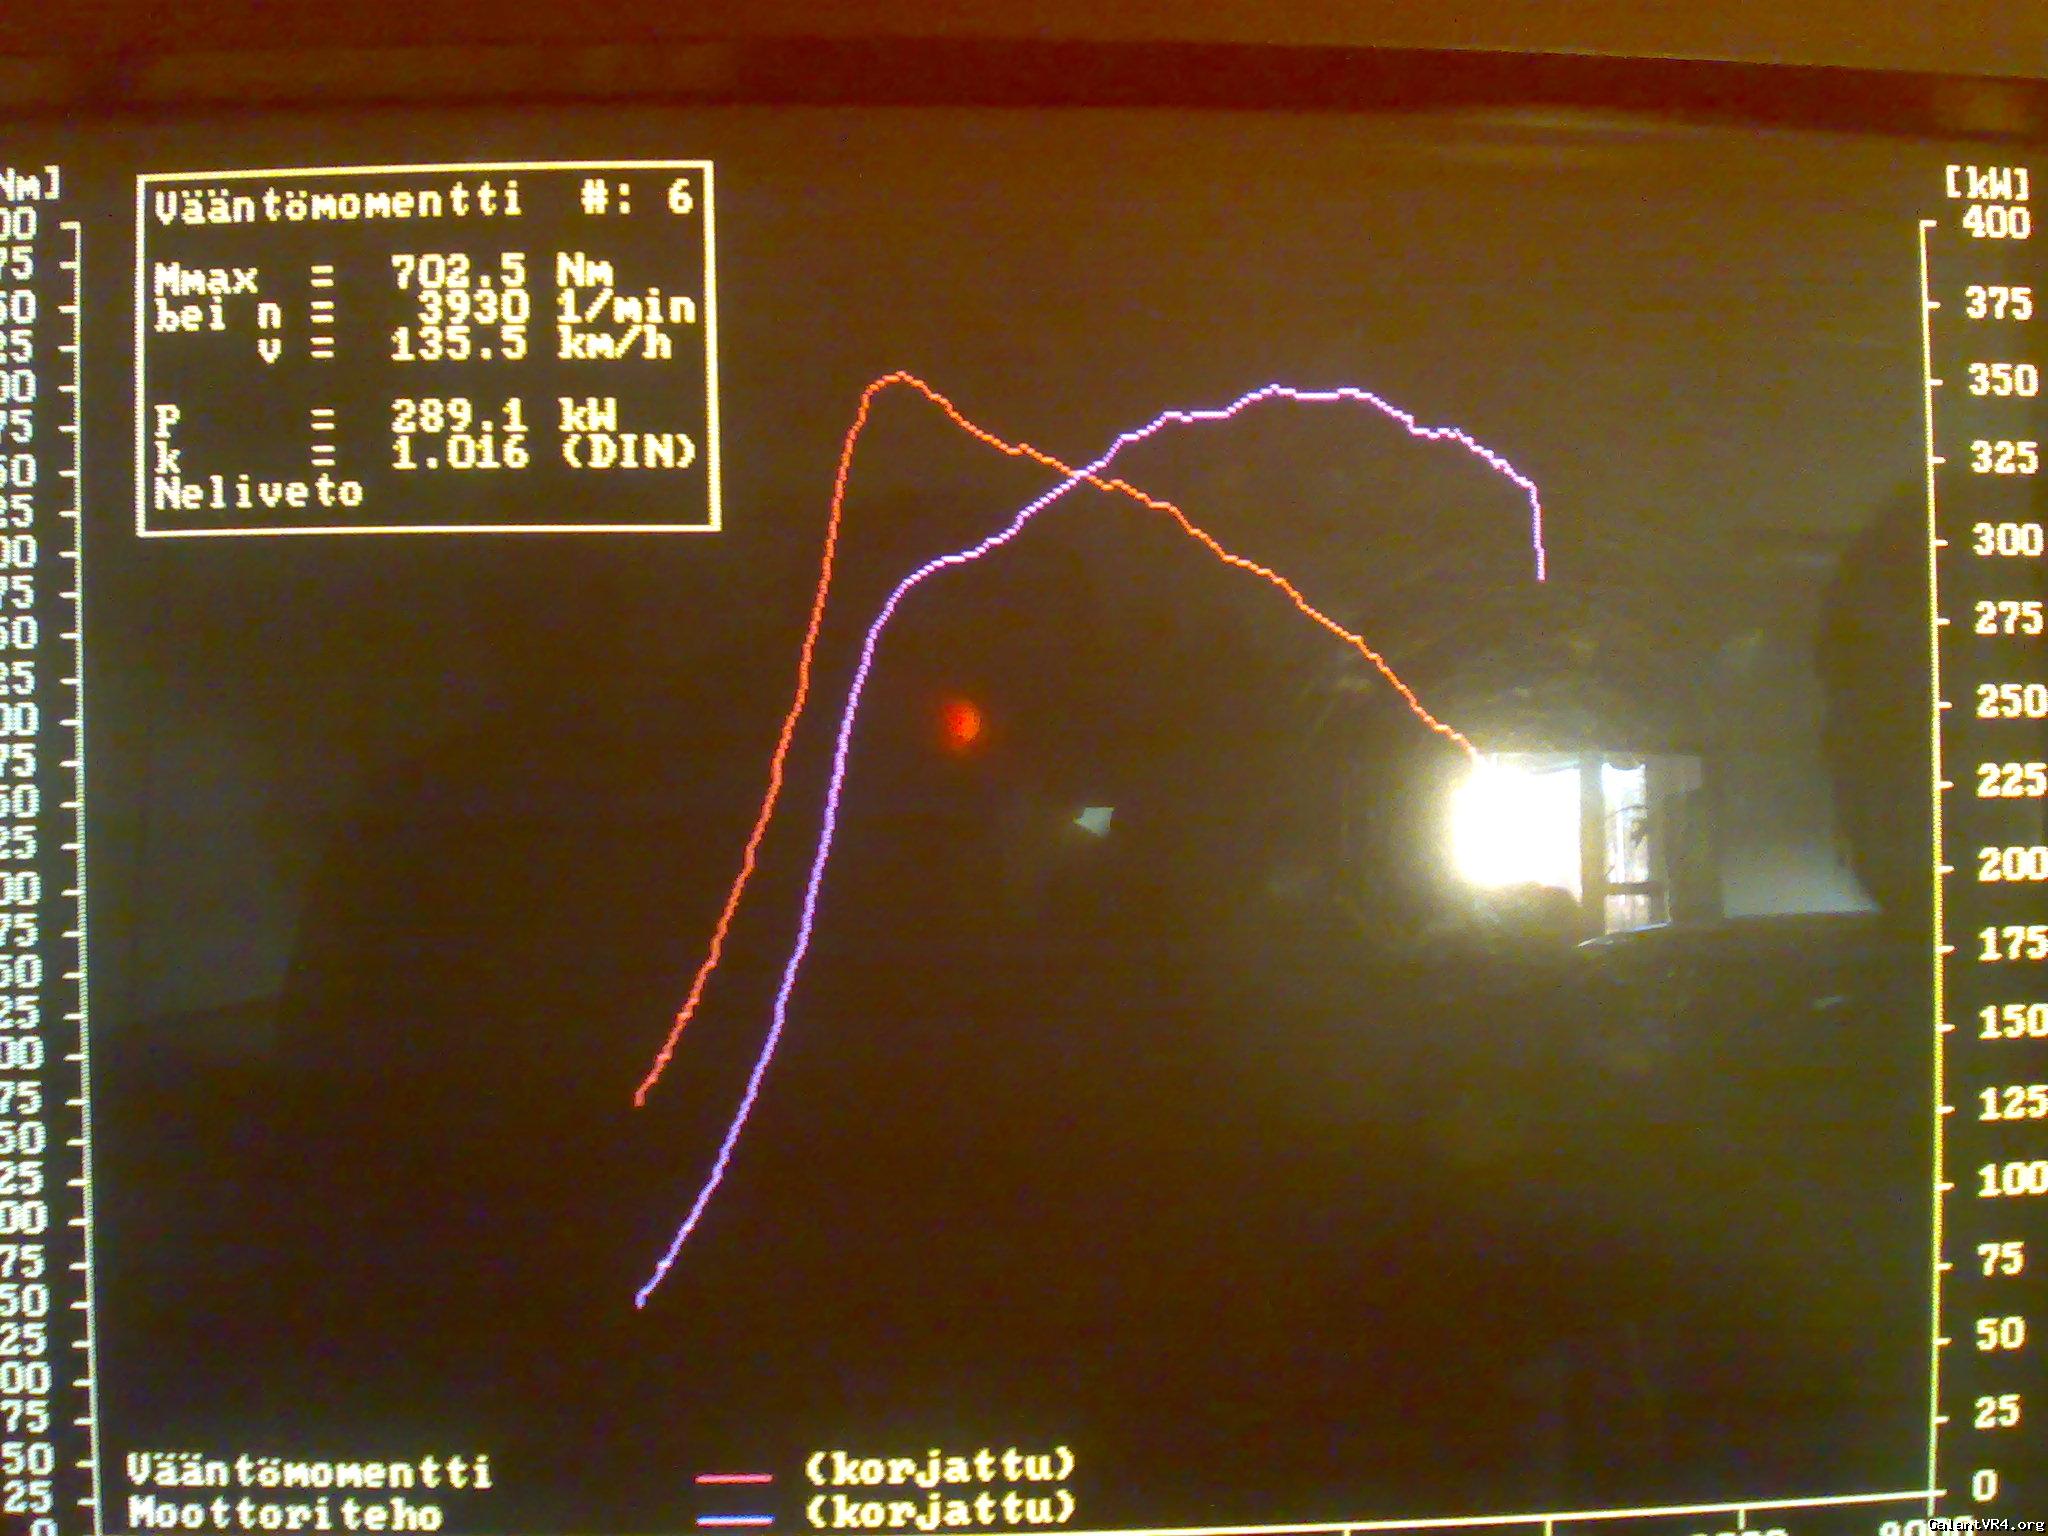Click the 200 tick on kW axis
2048x1536 pixels.
pyautogui.click(x=2010, y=863)
